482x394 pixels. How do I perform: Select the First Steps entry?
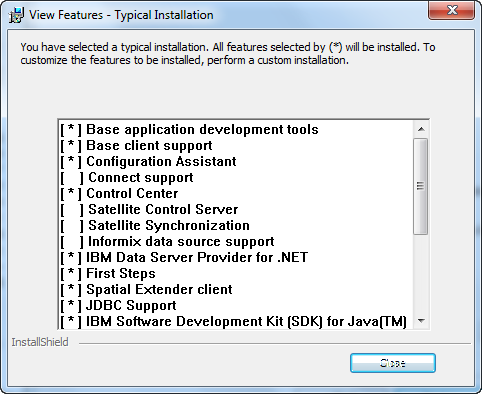[x=108, y=274]
